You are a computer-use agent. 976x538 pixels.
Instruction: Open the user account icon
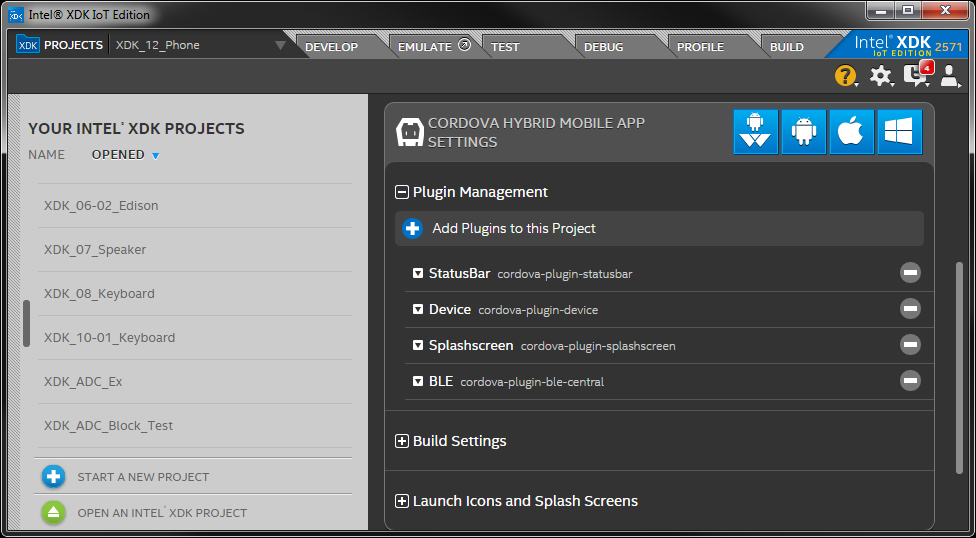point(950,76)
